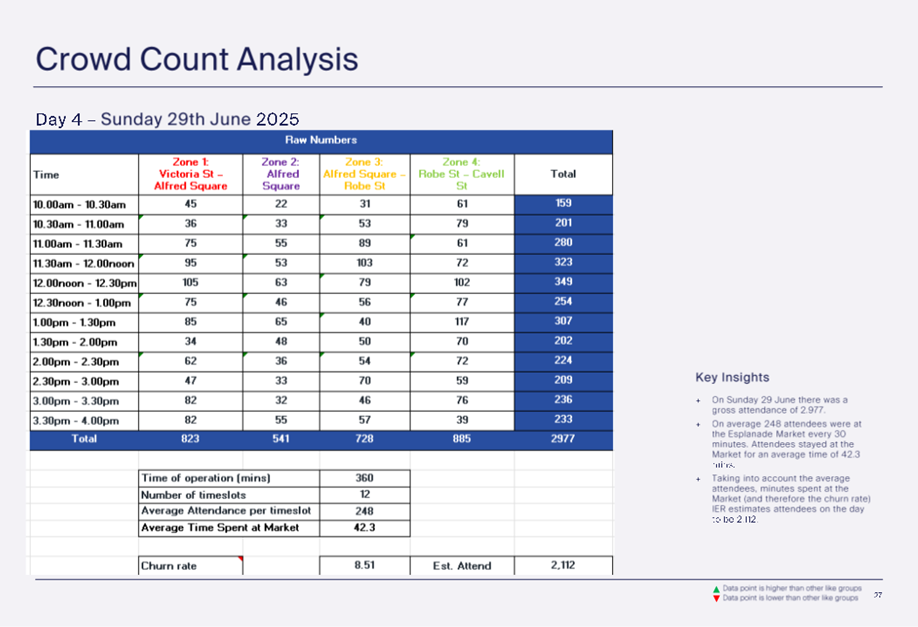Select the Raw Numbers header bar
The width and height of the screenshot is (918, 627).
[321, 140]
